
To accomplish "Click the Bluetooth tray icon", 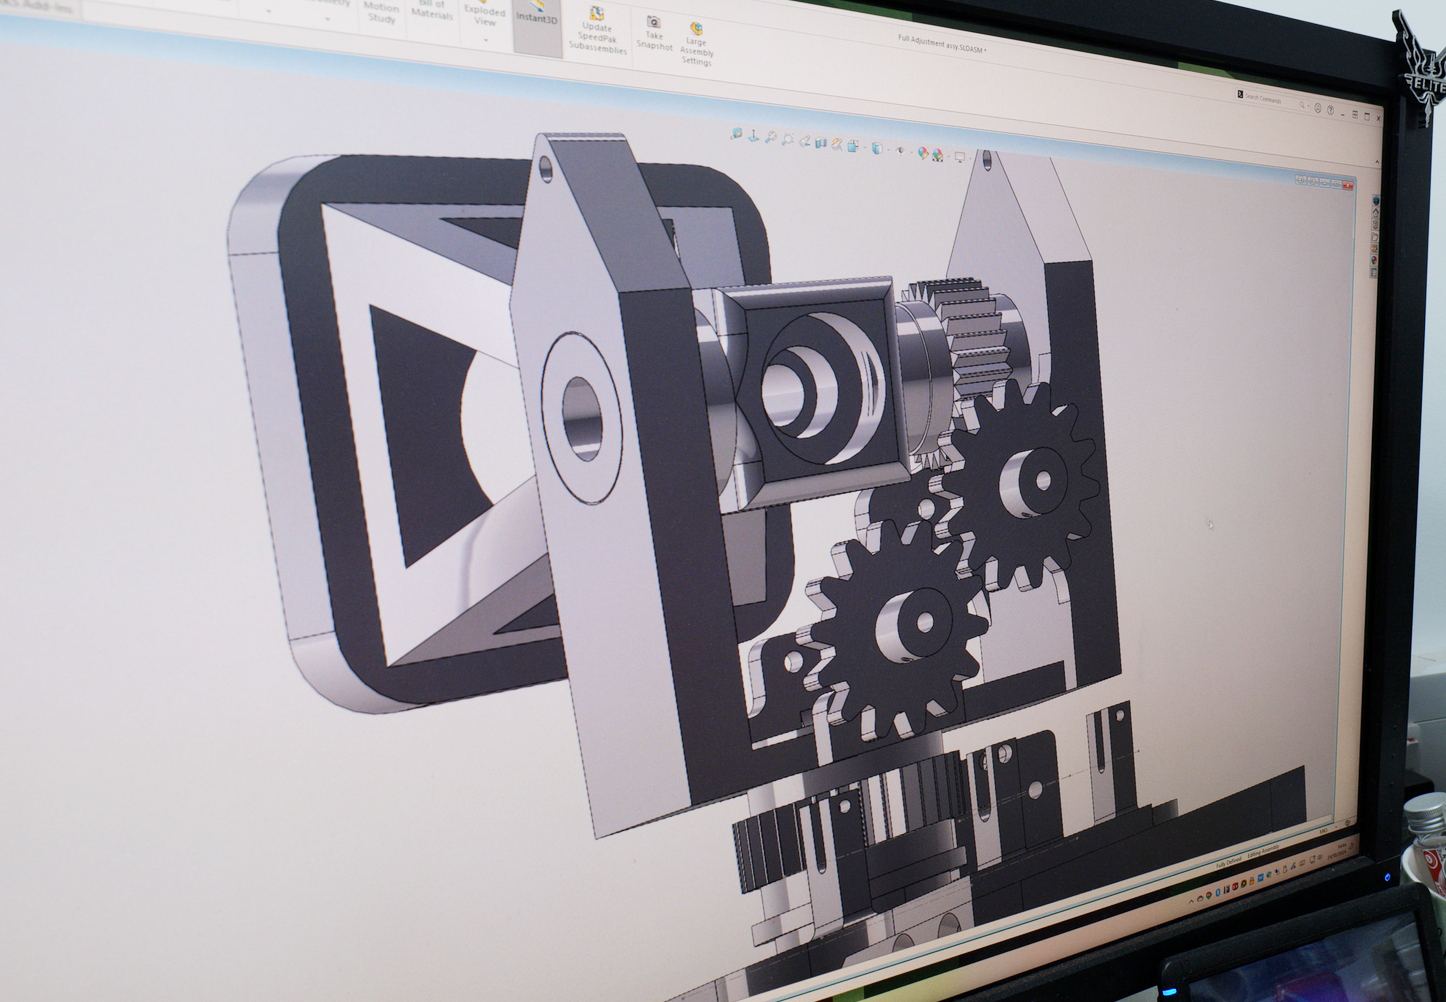I will pos(1218,892).
